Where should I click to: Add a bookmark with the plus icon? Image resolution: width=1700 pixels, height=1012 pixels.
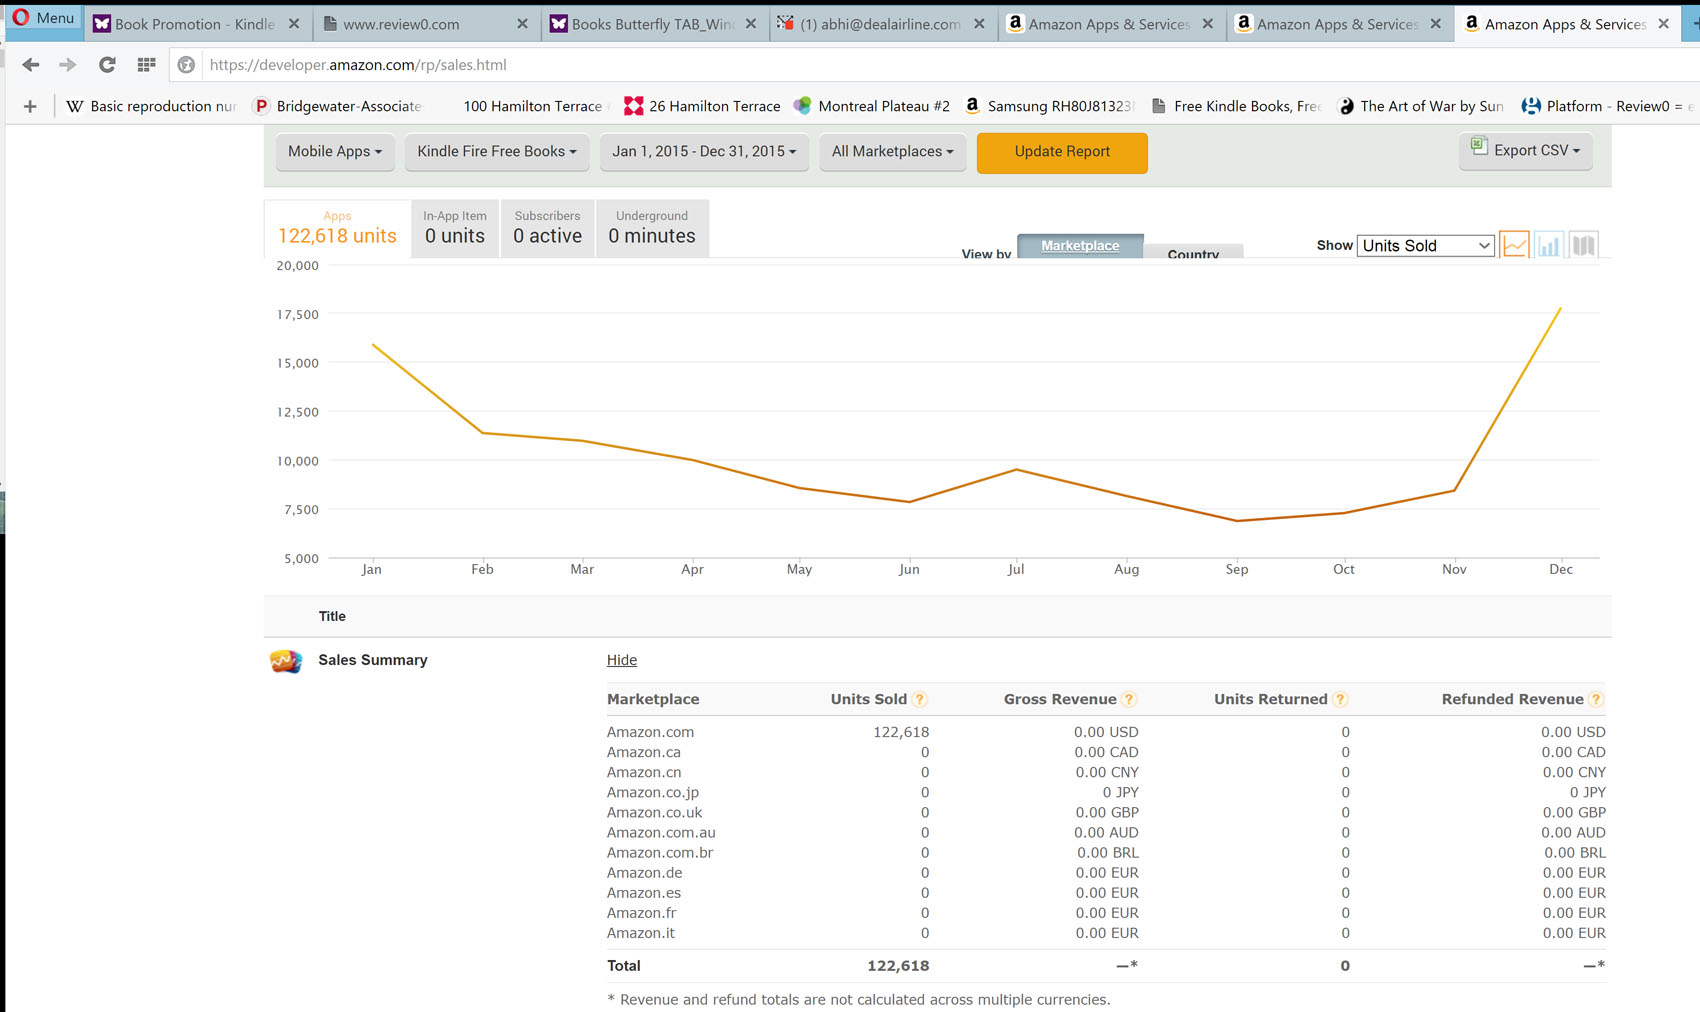(x=30, y=106)
